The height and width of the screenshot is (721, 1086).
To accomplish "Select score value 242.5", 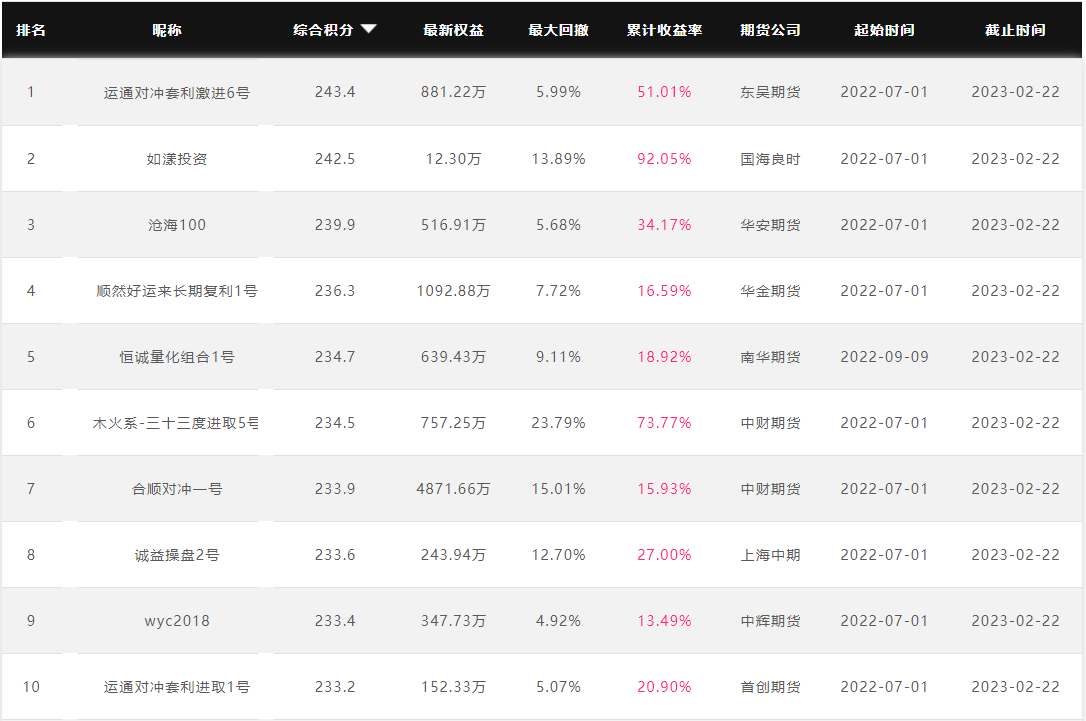I will pos(335,159).
